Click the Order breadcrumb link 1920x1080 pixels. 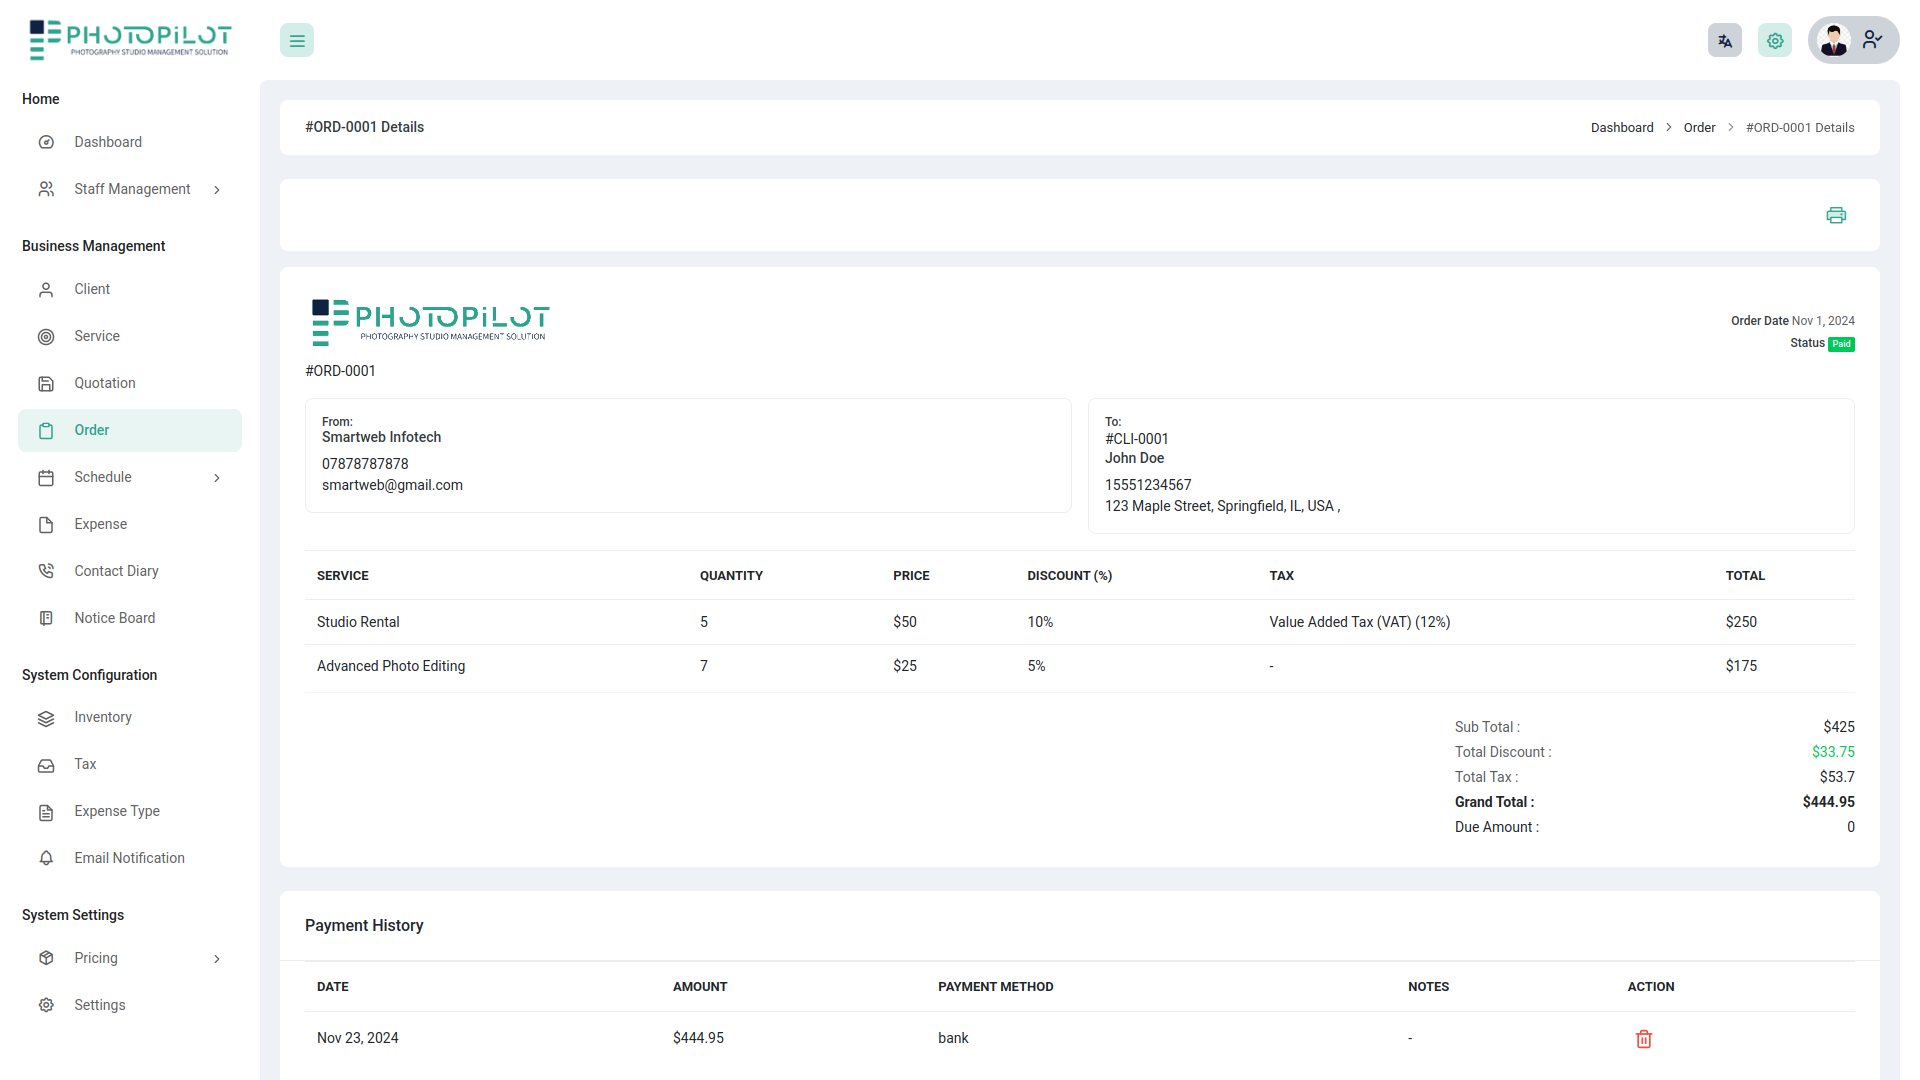pos(1699,128)
